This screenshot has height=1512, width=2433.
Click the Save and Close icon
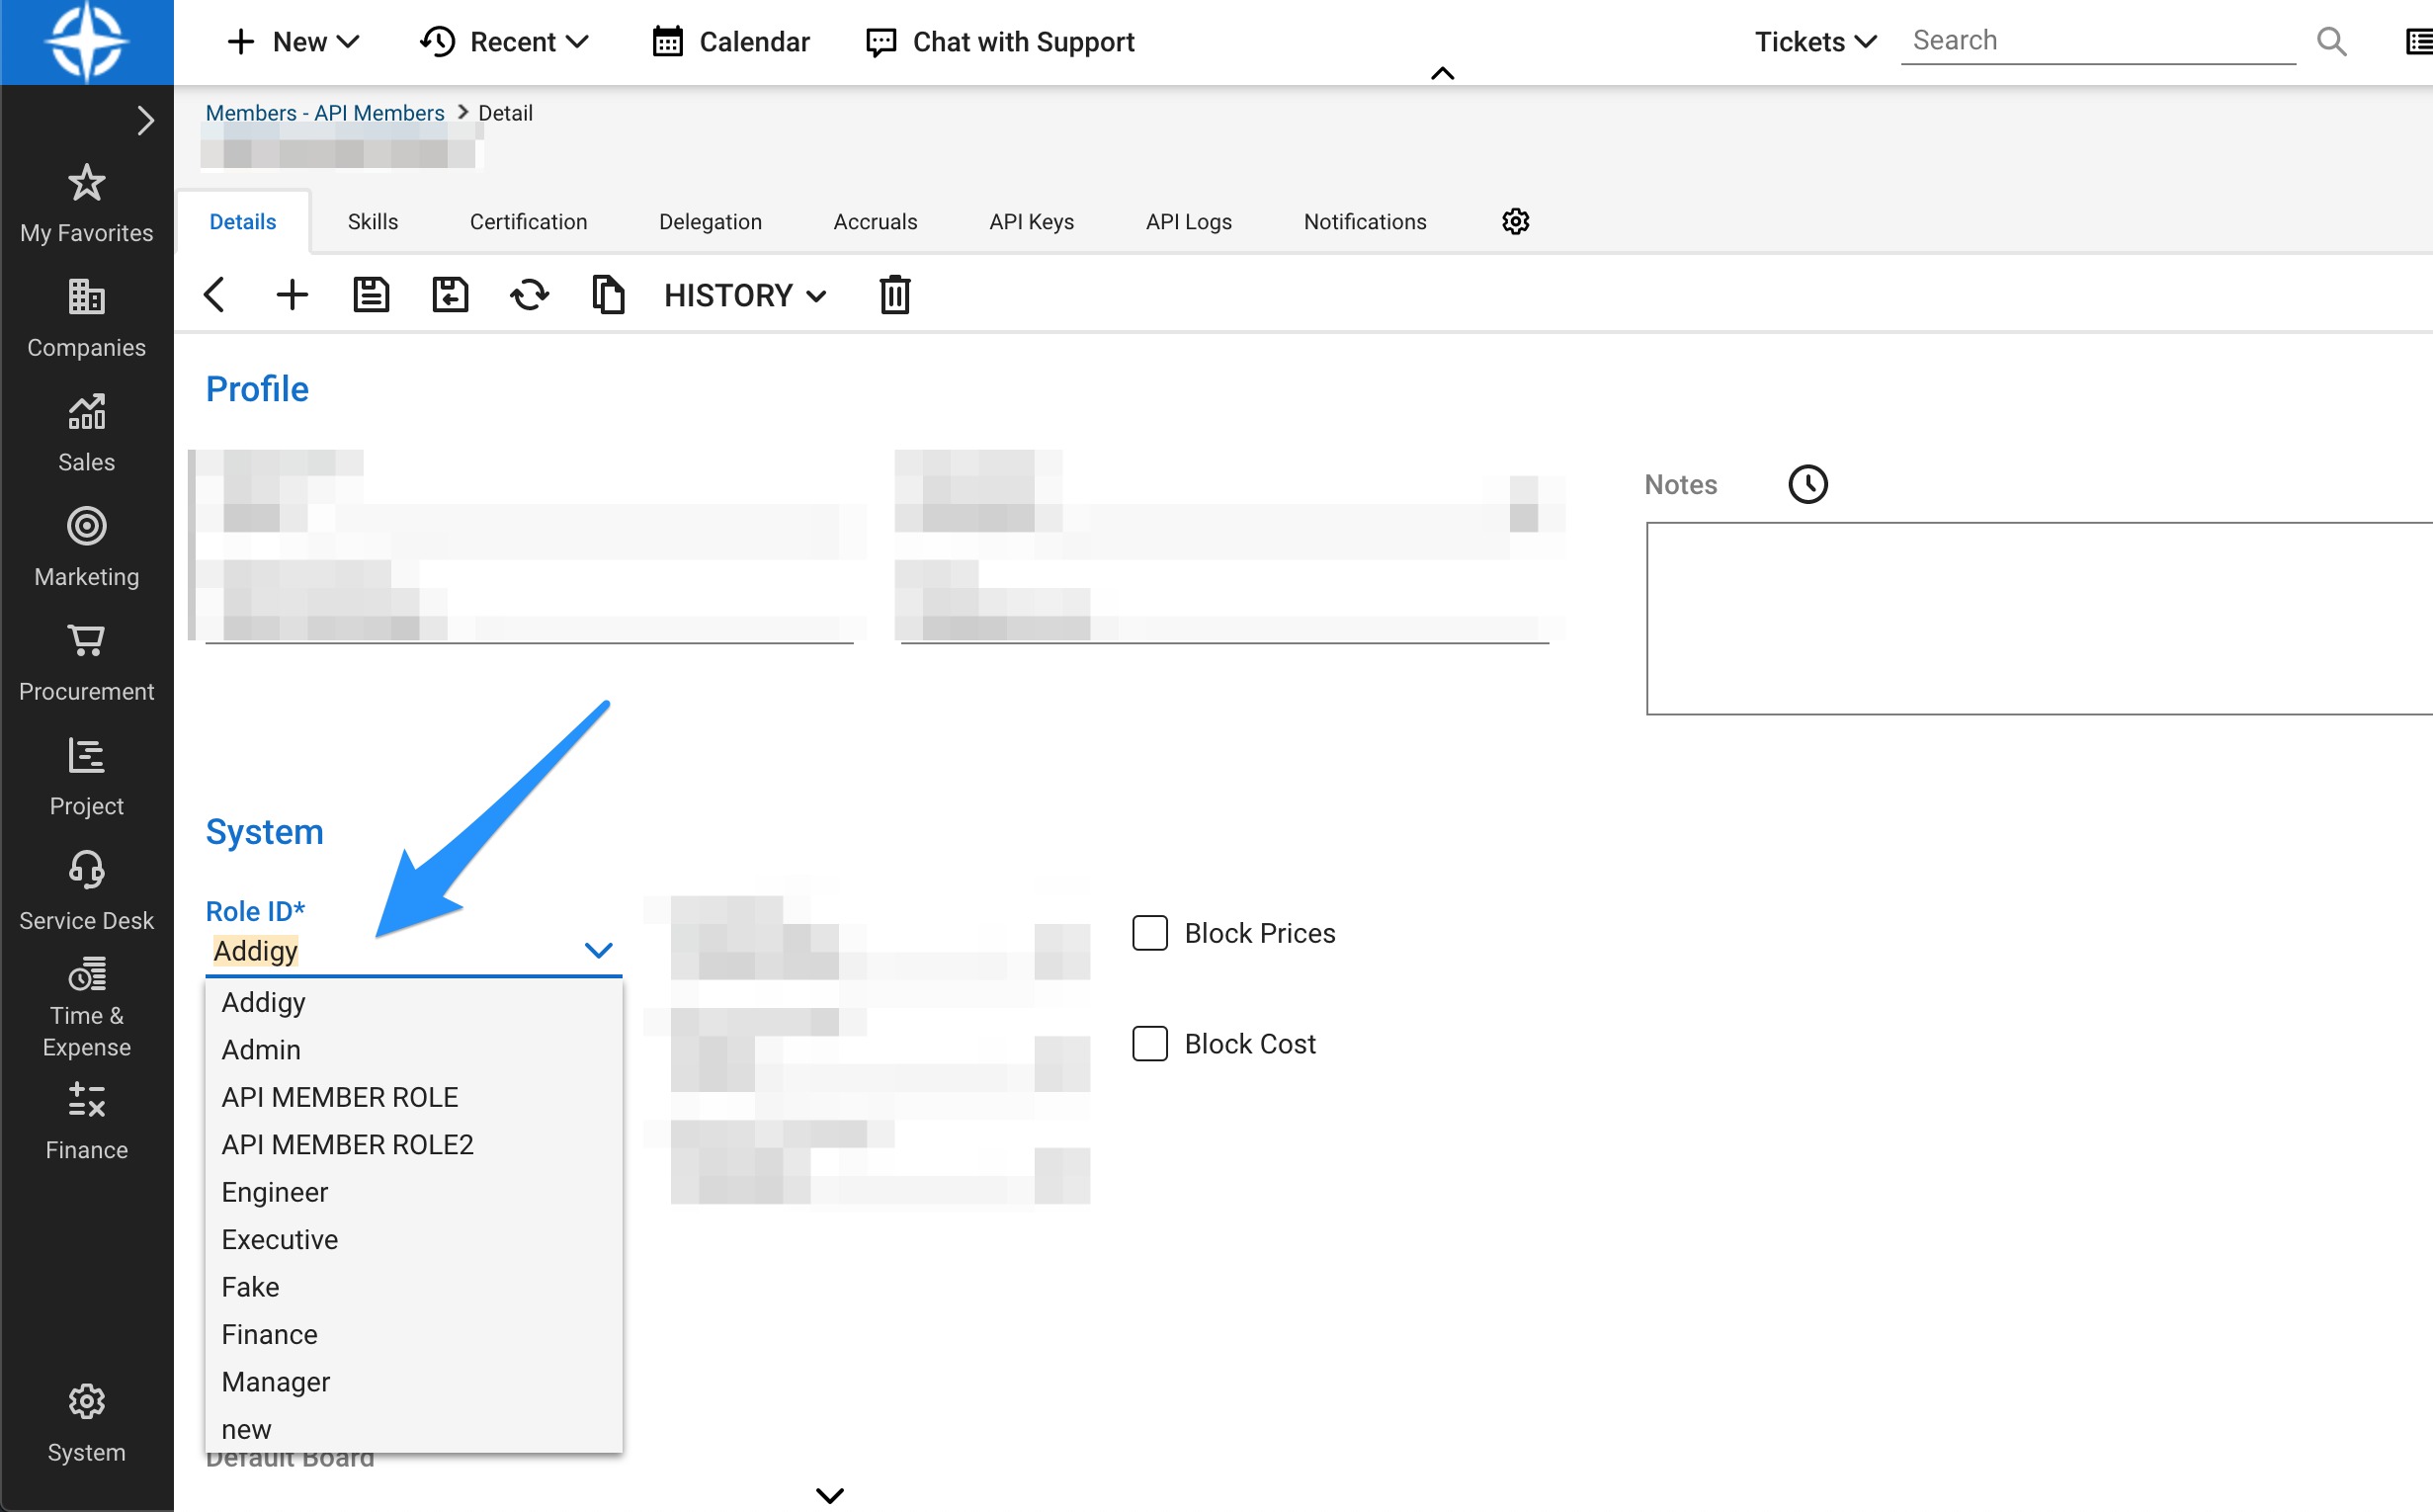pyautogui.click(x=450, y=295)
